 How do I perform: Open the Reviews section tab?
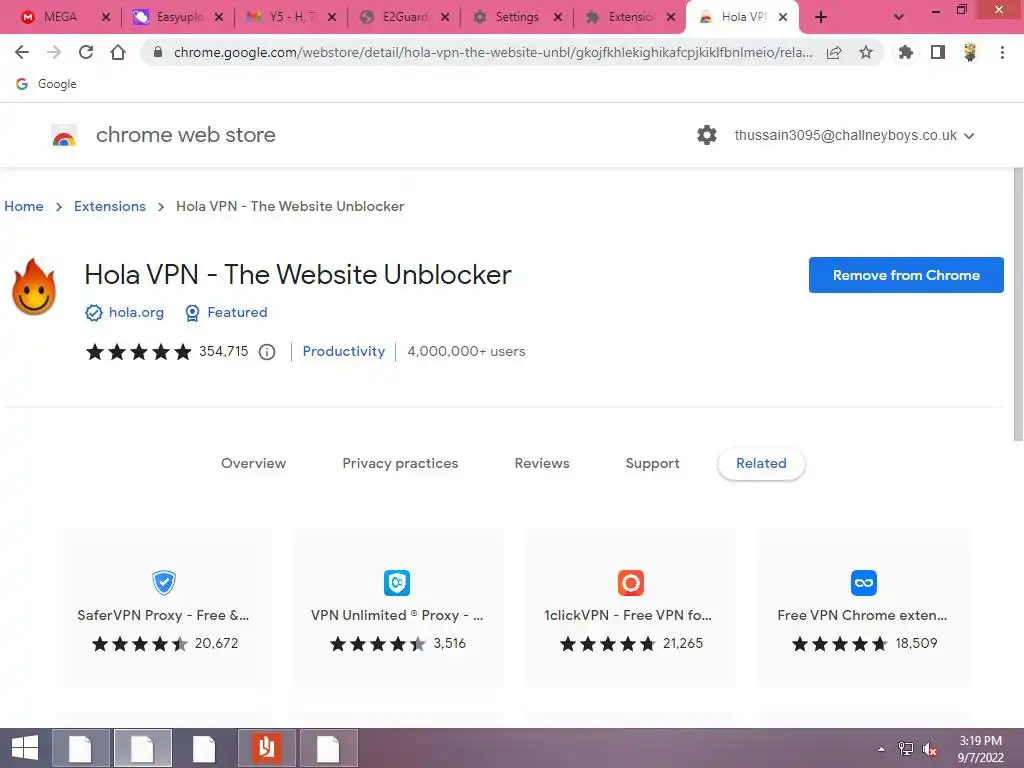(x=542, y=463)
